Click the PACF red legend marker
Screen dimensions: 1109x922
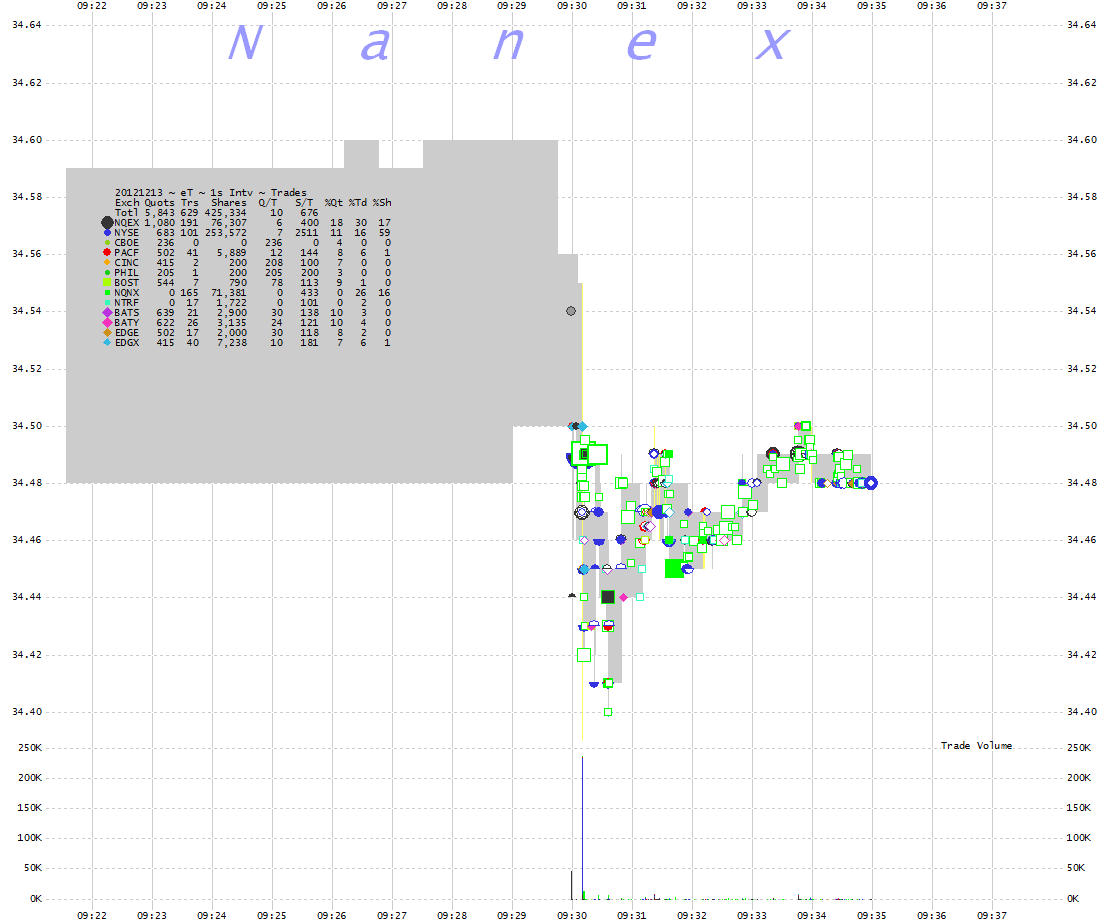108,252
